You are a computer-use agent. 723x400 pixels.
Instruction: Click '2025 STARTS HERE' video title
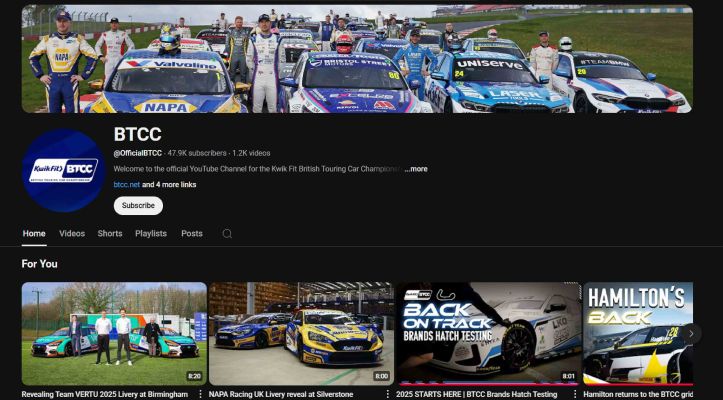477,394
